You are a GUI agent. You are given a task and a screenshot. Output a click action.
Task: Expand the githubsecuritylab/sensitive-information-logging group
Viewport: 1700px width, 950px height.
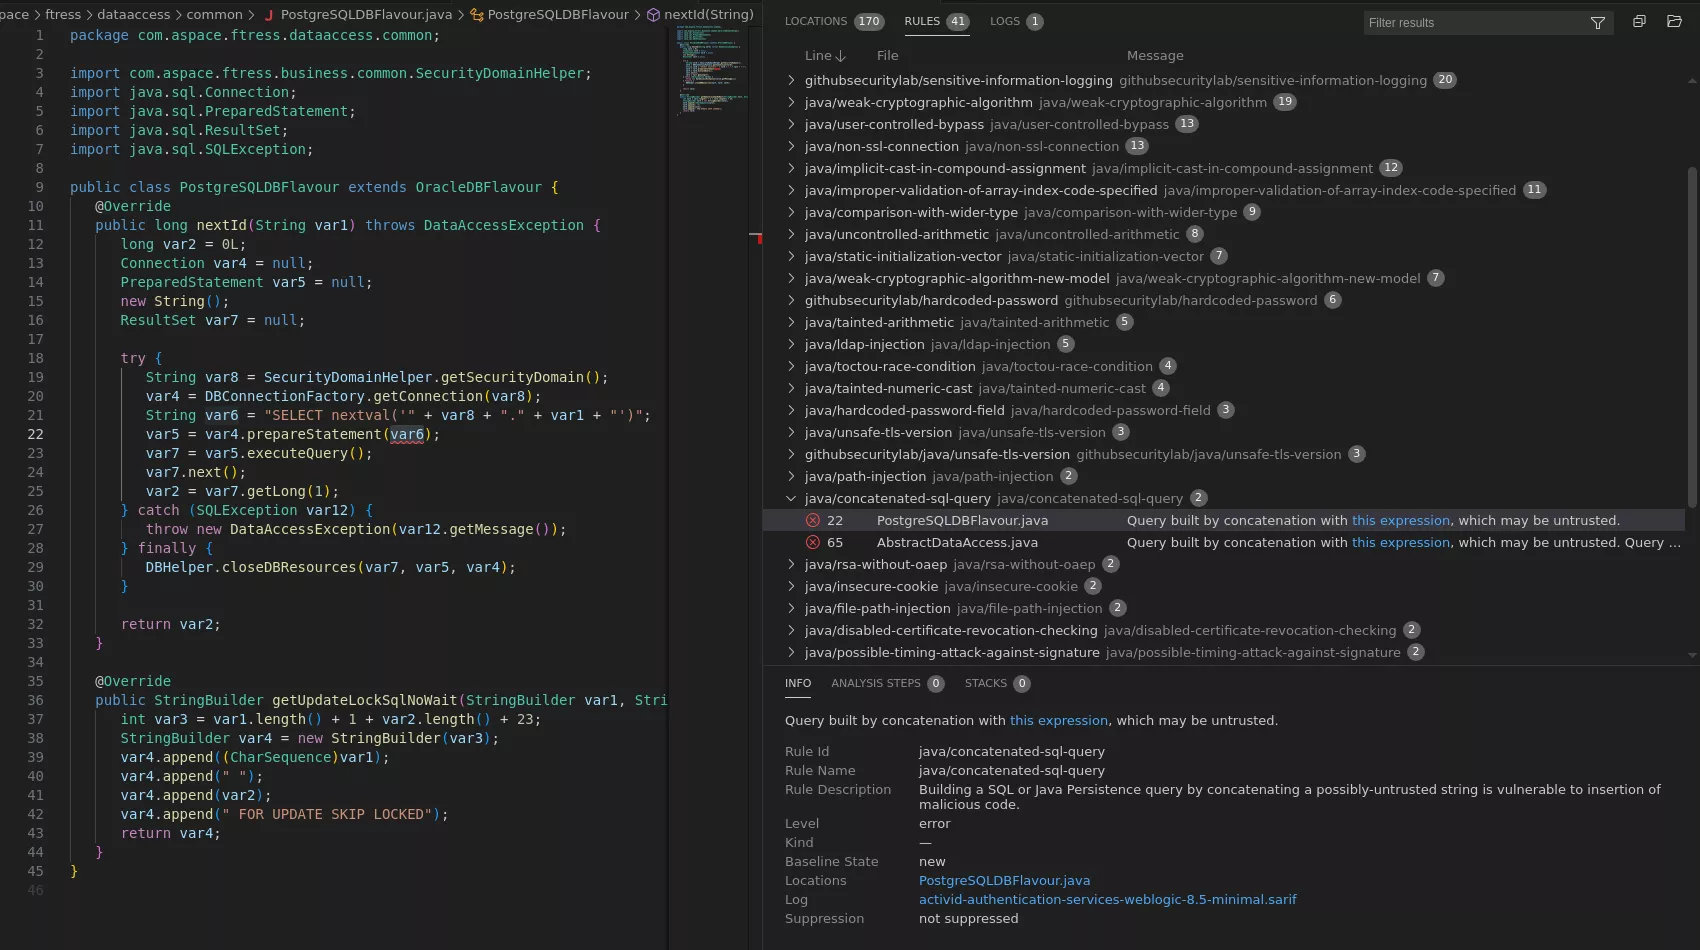[x=791, y=81]
